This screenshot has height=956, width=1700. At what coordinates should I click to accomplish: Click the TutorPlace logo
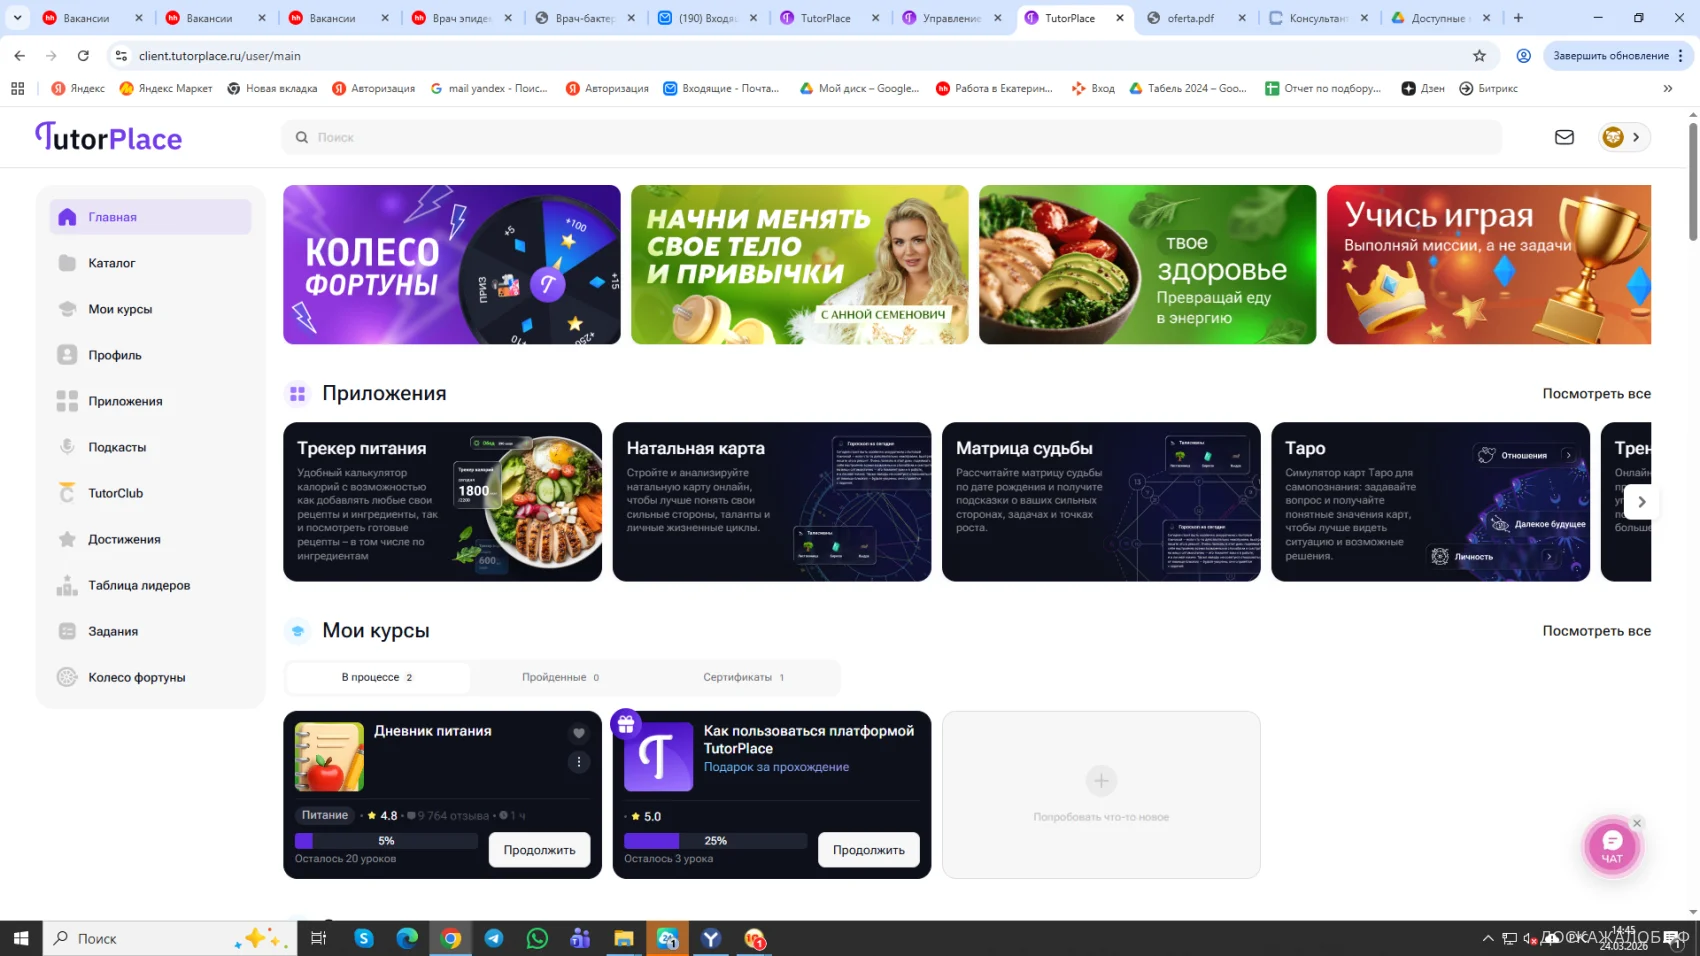coord(109,137)
